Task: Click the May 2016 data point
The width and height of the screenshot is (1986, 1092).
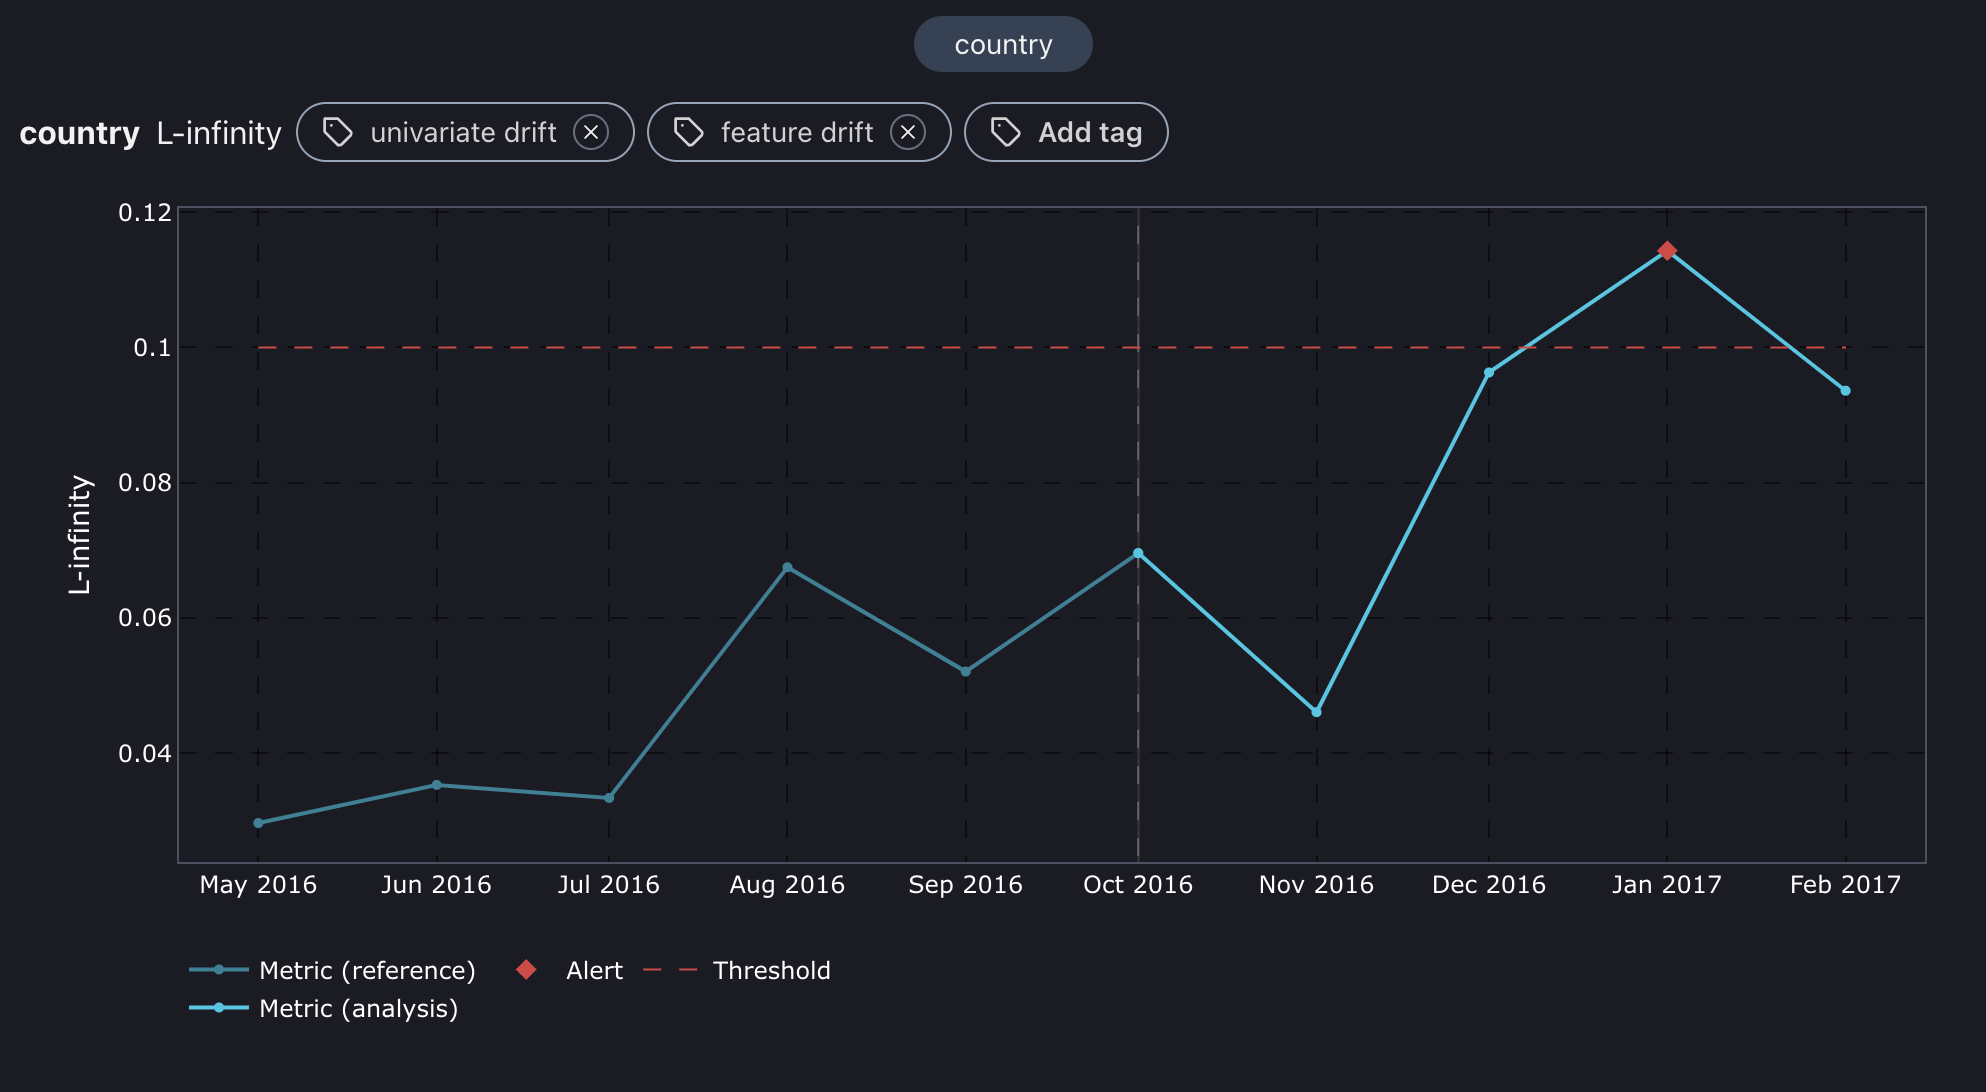Action: click(x=258, y=823)
